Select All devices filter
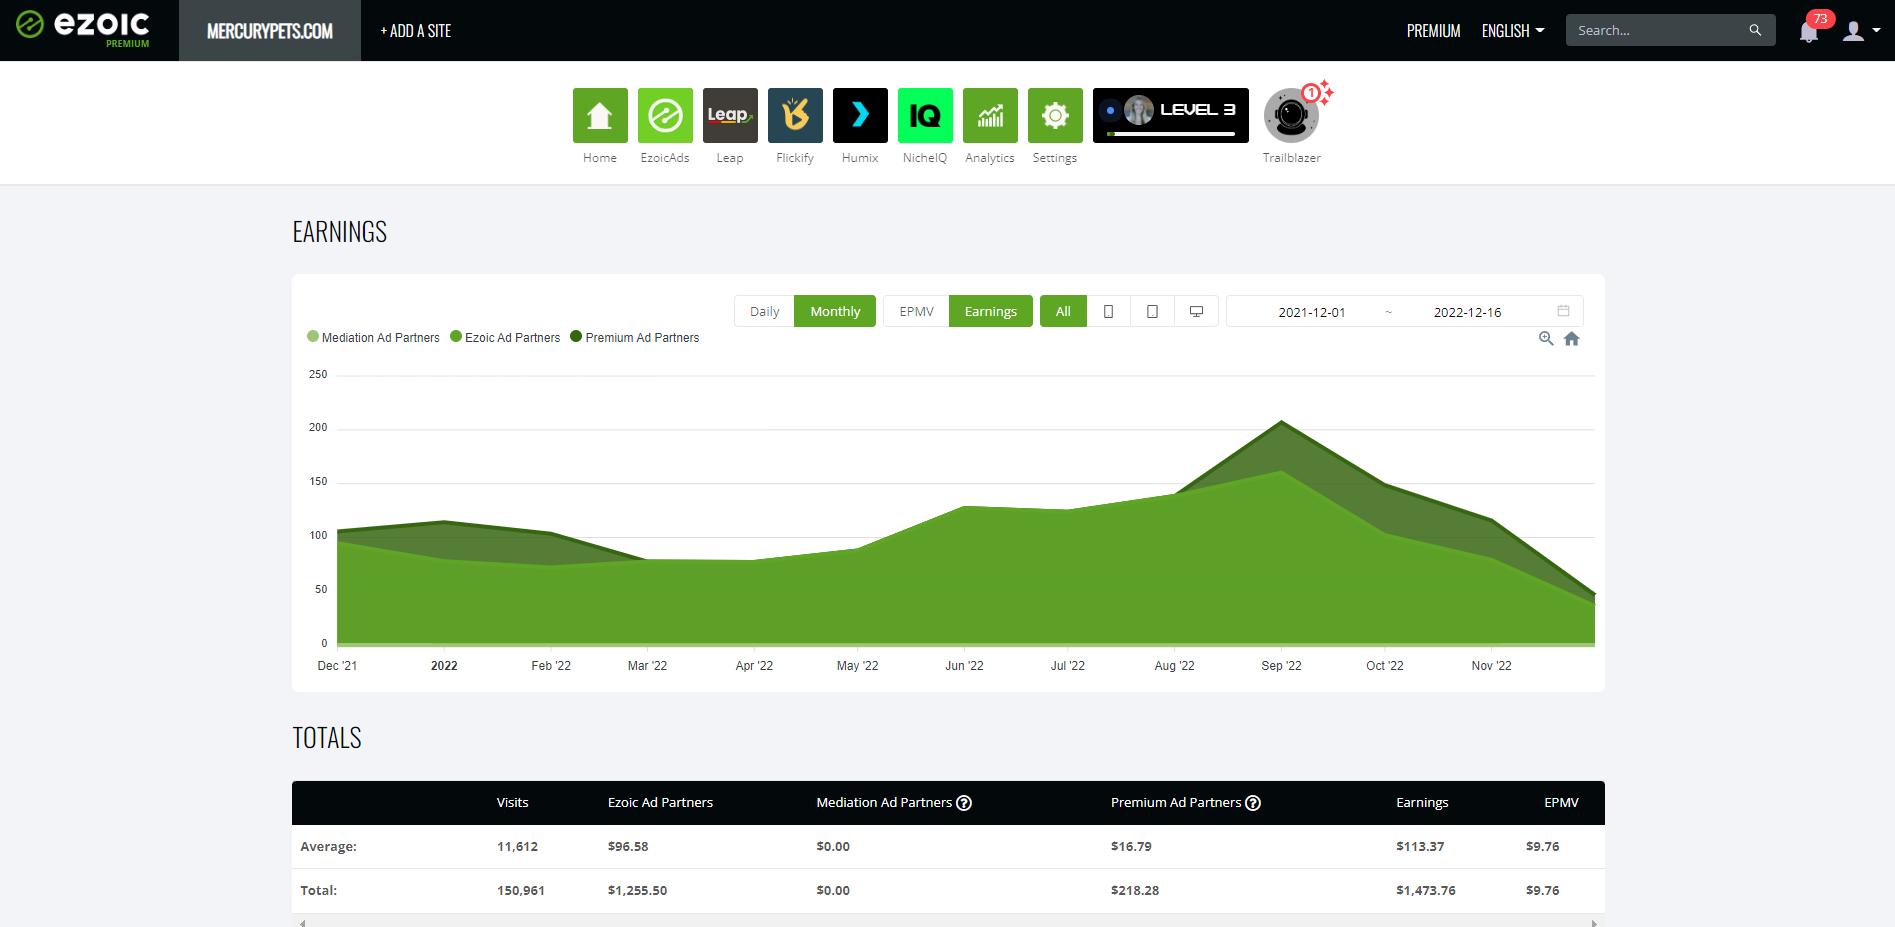Image resolution: width=1895 pixels, height=927 pixels. coord(1063,311)
